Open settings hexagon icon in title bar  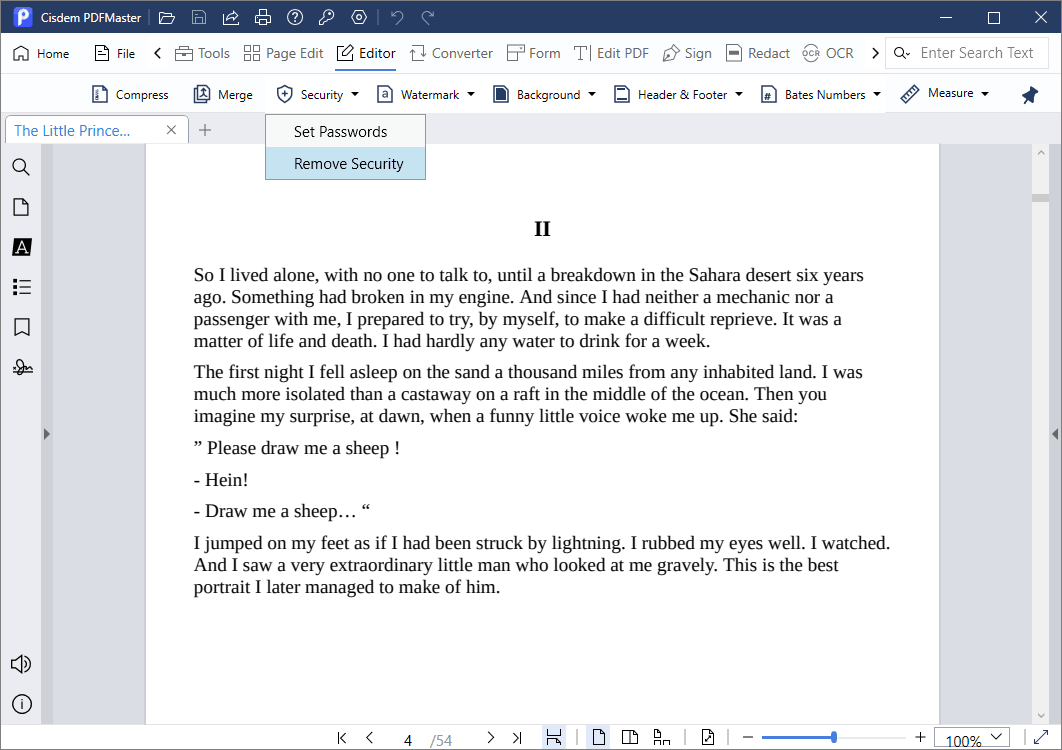(x=359, y=18)
